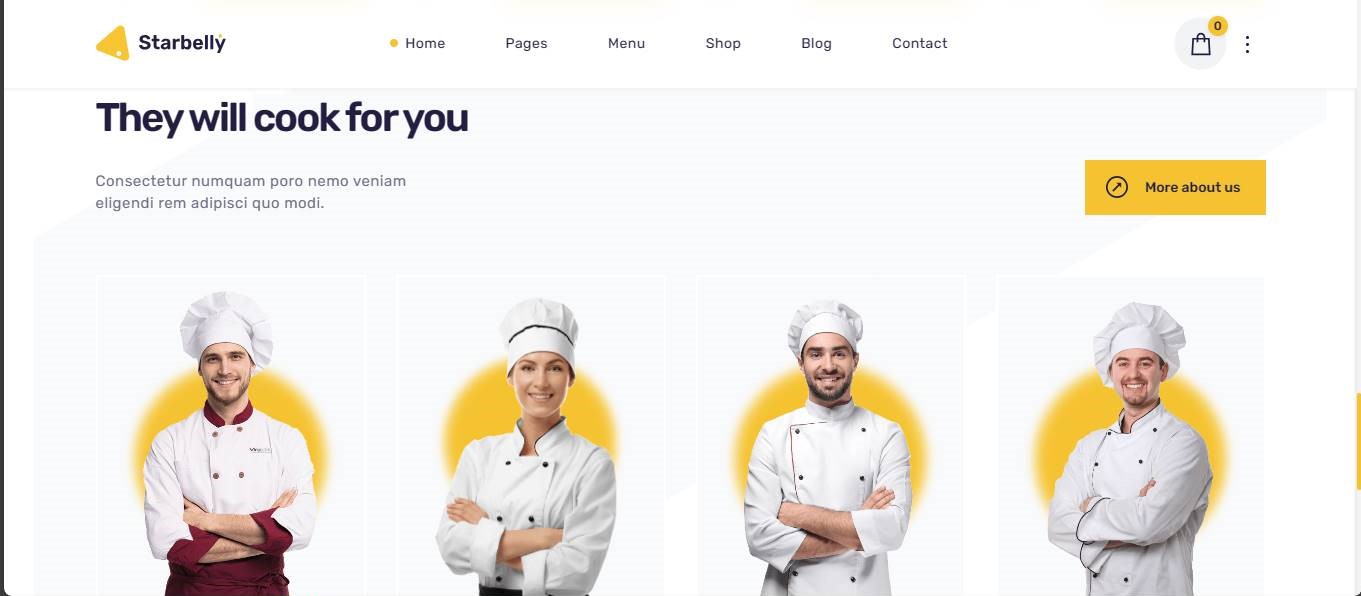Select the chef in the maroon apron
This screenshot has height=596, width=1361.
pos(231,436)
